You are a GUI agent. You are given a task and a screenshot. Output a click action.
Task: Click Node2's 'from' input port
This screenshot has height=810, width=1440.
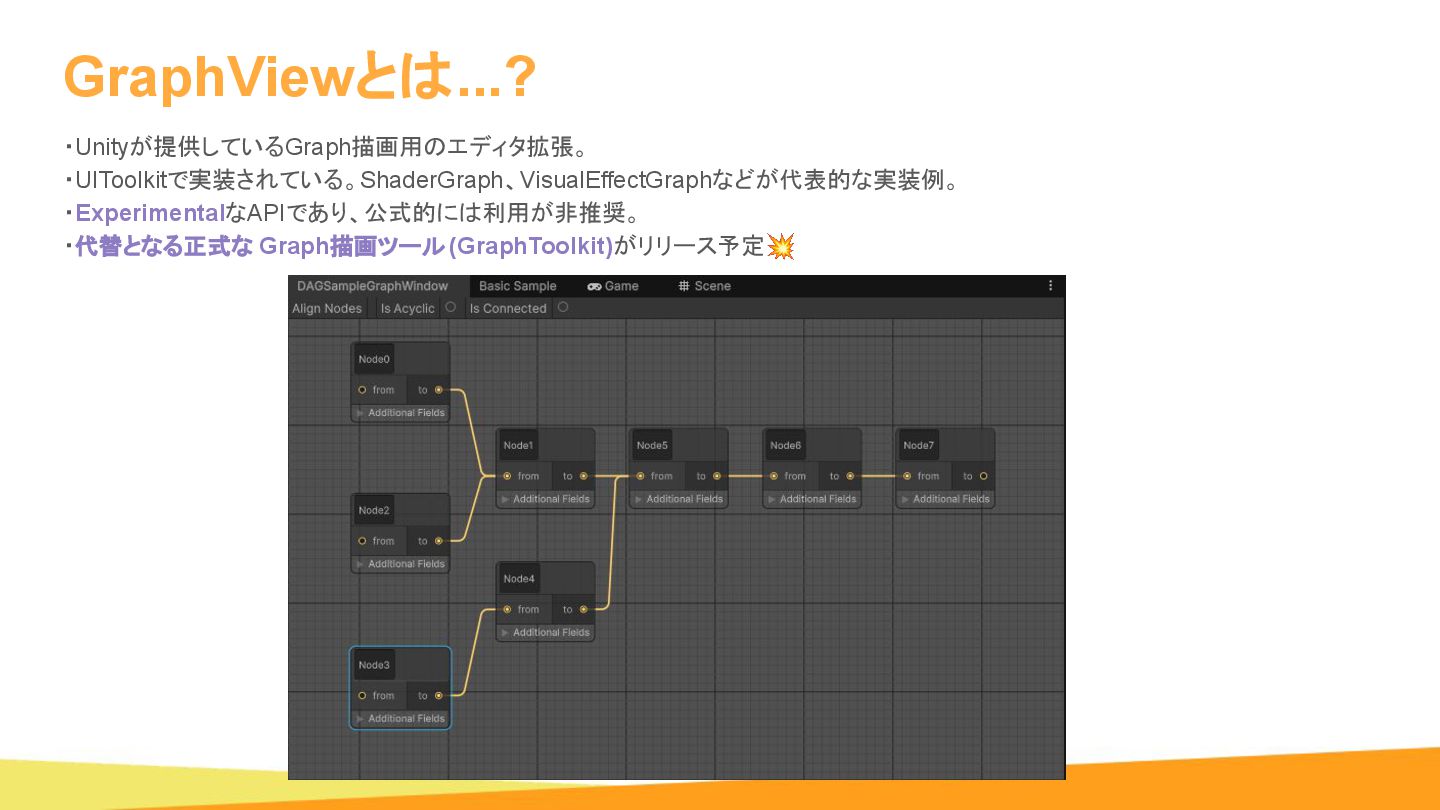click(x=362, y=541)
